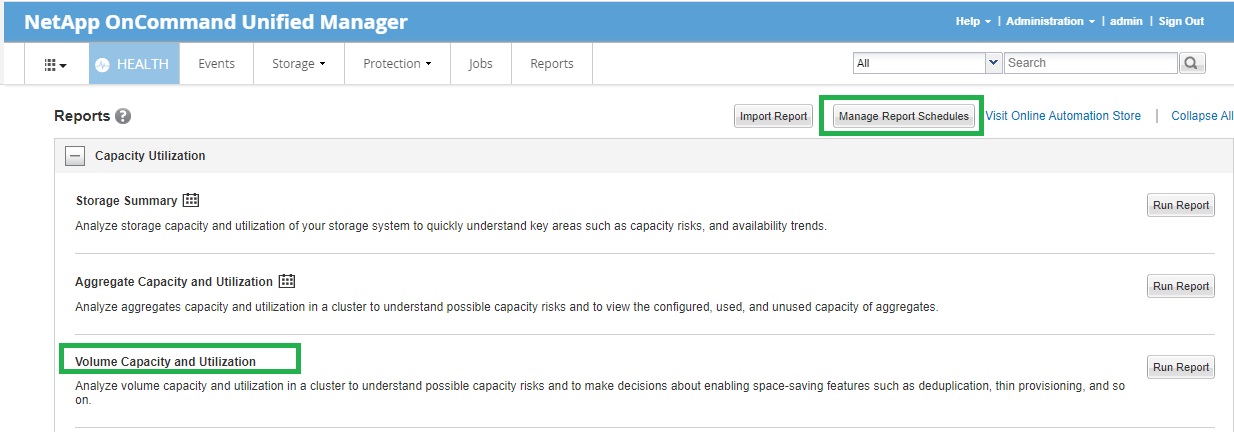Open the Administration dropdown menu

point(1048,21)
